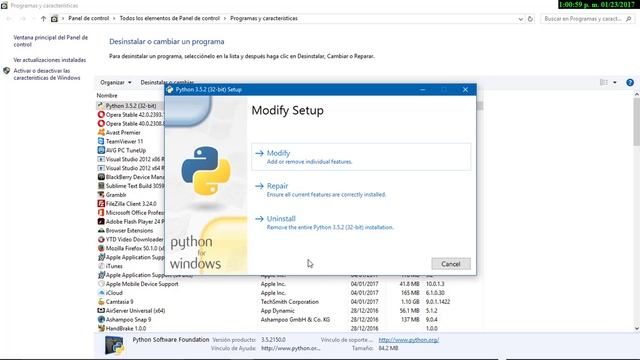Open http://www.python.org/ support link
This screenshot has width=640, height=360.
[409, 340]
